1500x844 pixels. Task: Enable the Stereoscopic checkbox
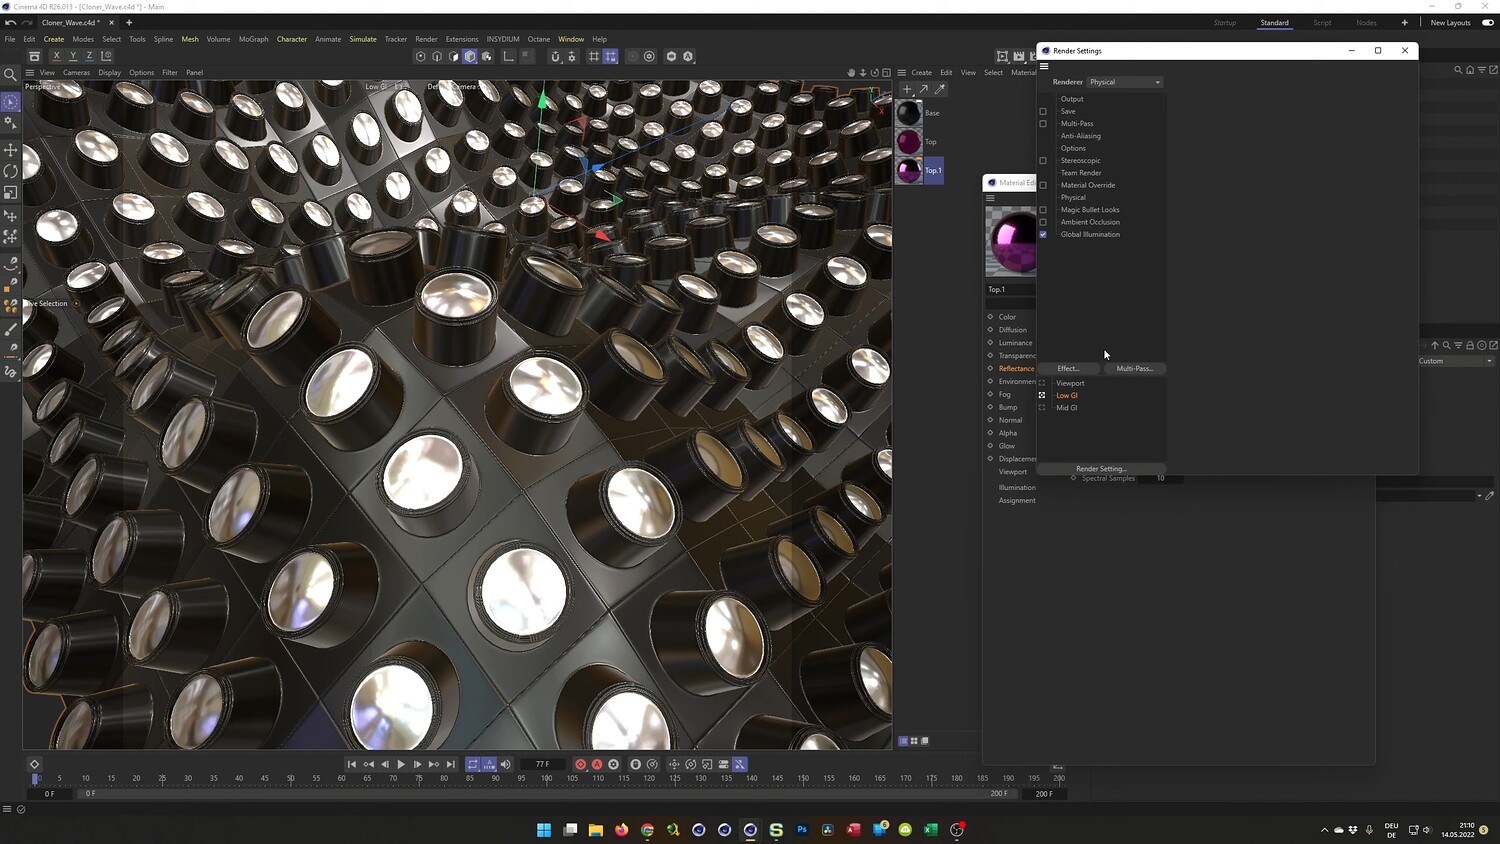pyautogui.click(x=1043, y=161)
